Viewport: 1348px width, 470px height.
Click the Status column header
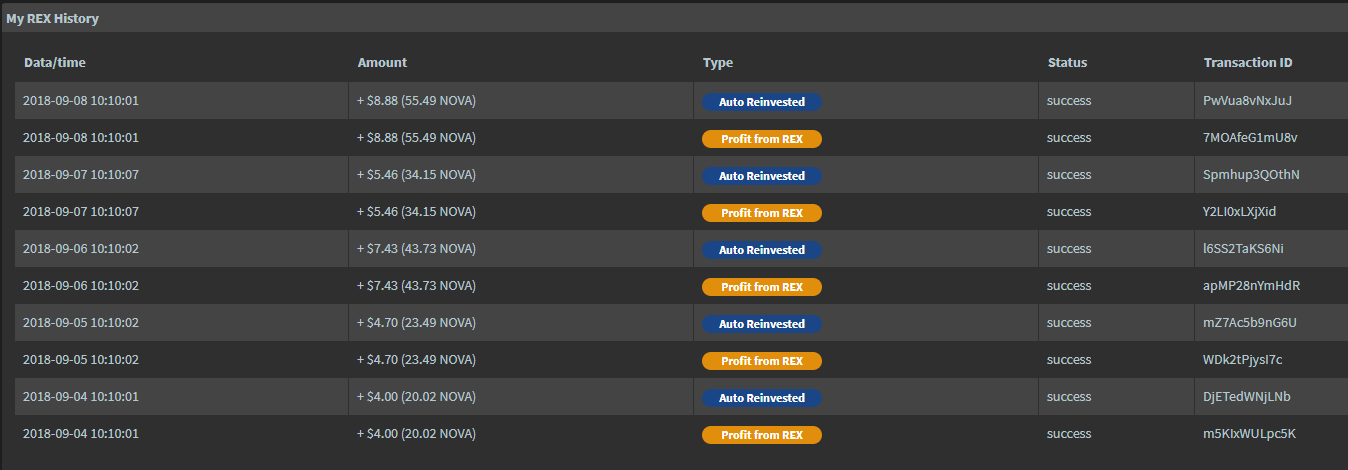tap(1067, 63)
